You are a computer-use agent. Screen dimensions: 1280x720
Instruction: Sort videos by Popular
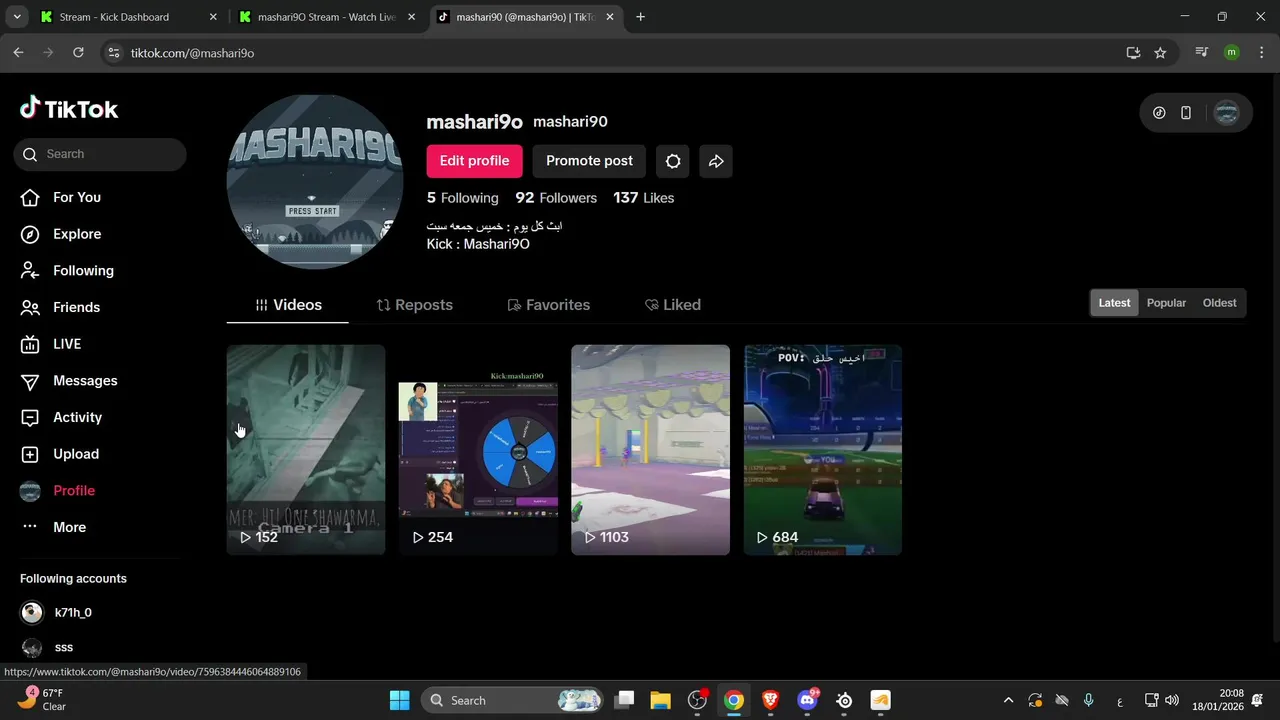click(1166, 303)
